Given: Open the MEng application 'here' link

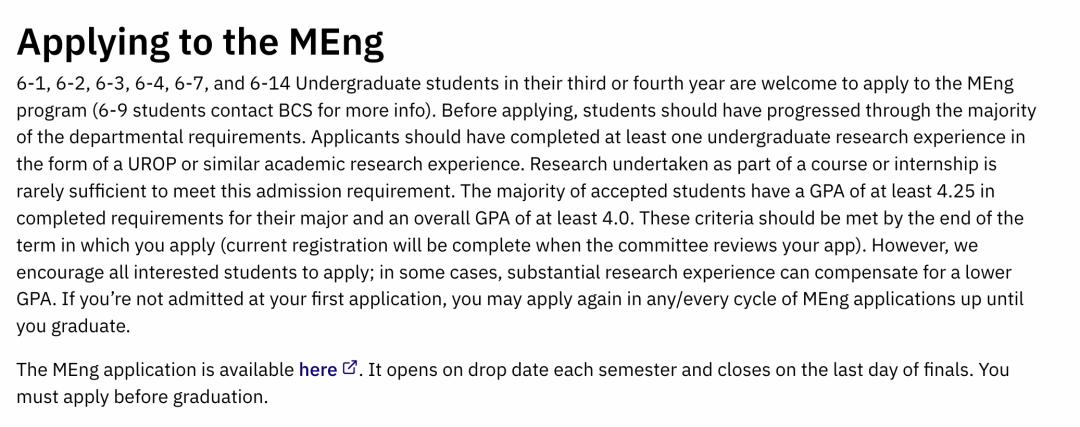Looking at the screenshot, I should click(317, 369).
